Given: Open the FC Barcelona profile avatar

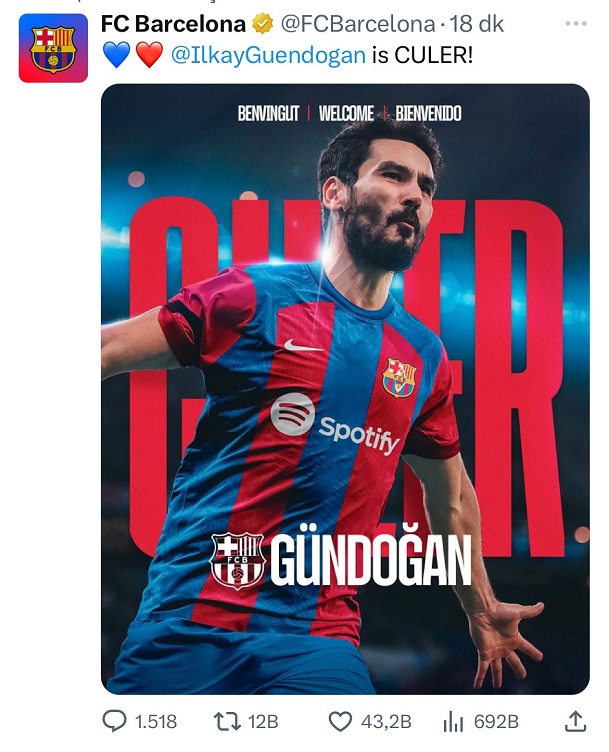Looking at the screenshot, I should 53,48.
